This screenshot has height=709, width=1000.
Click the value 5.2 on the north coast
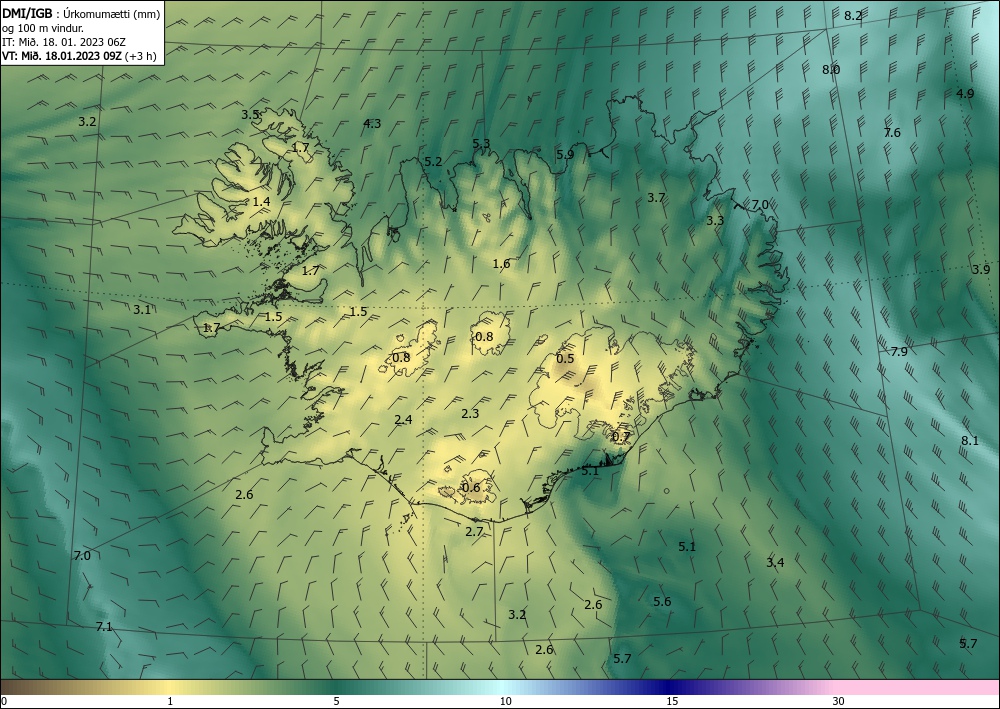pos(433,162)
